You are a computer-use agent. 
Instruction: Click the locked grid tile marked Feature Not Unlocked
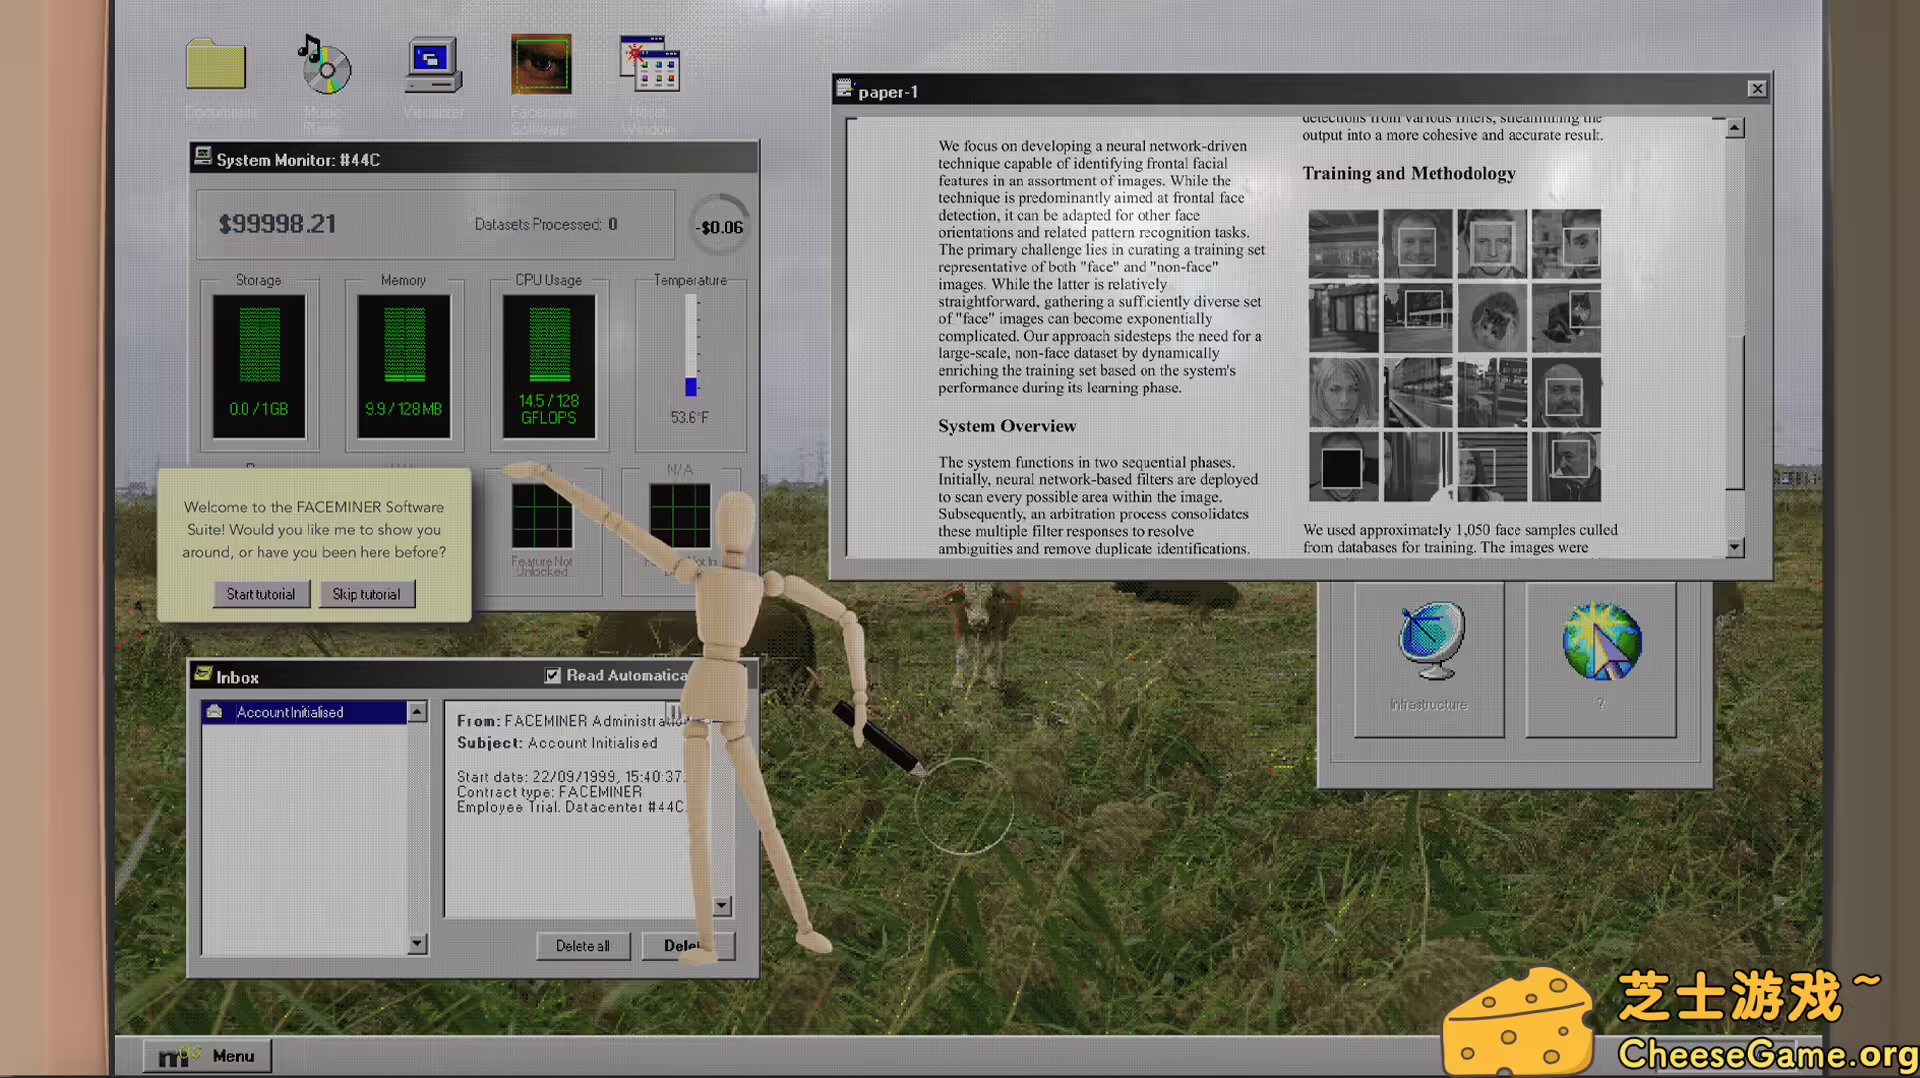click(543, 531)
